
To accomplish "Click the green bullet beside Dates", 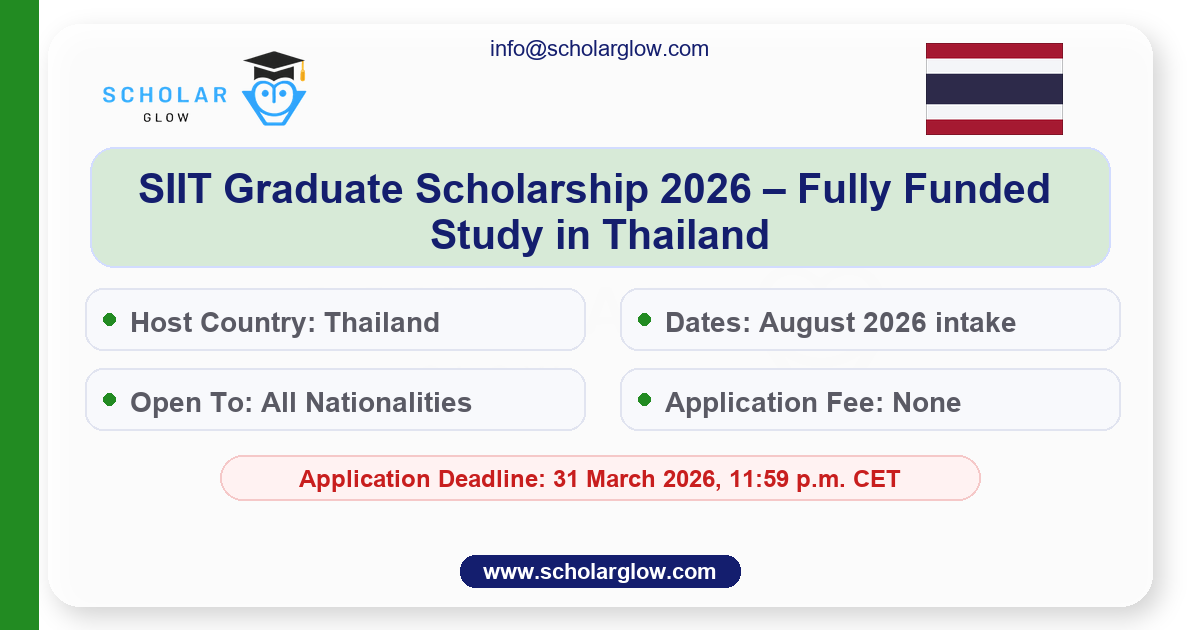I will point(645,320).
